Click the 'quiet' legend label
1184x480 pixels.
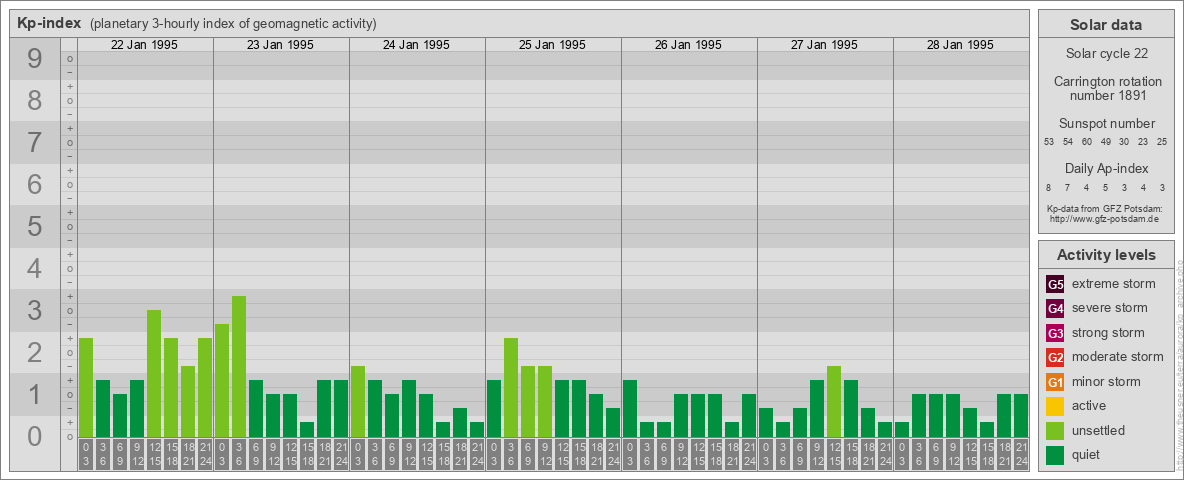click(1087, 454)
